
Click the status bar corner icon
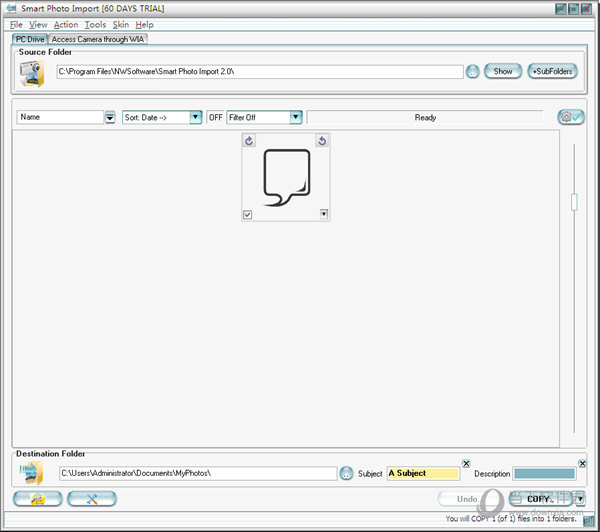click(589, 521)
